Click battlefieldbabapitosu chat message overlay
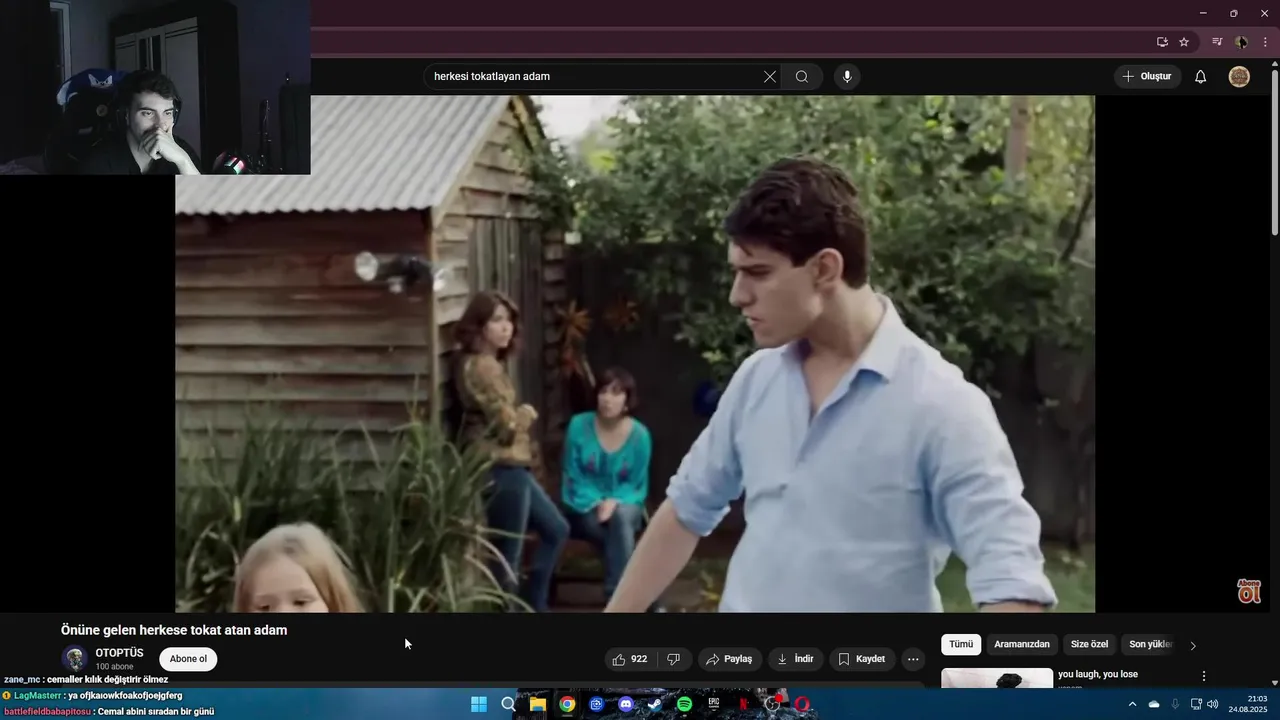Screen dimensions: 1280x720 [109, 712]
